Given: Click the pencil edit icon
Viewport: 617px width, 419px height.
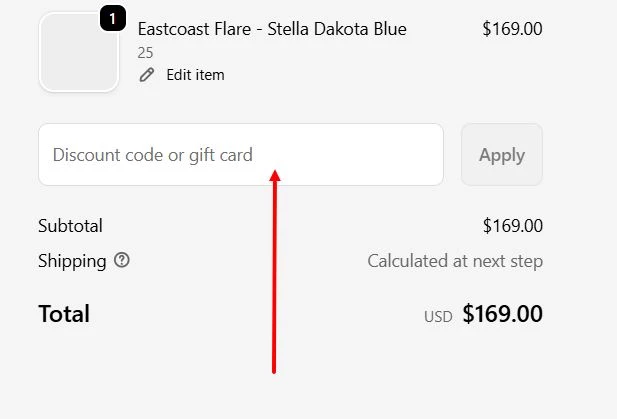Looking at the screenshot, I should pos(147,75).
